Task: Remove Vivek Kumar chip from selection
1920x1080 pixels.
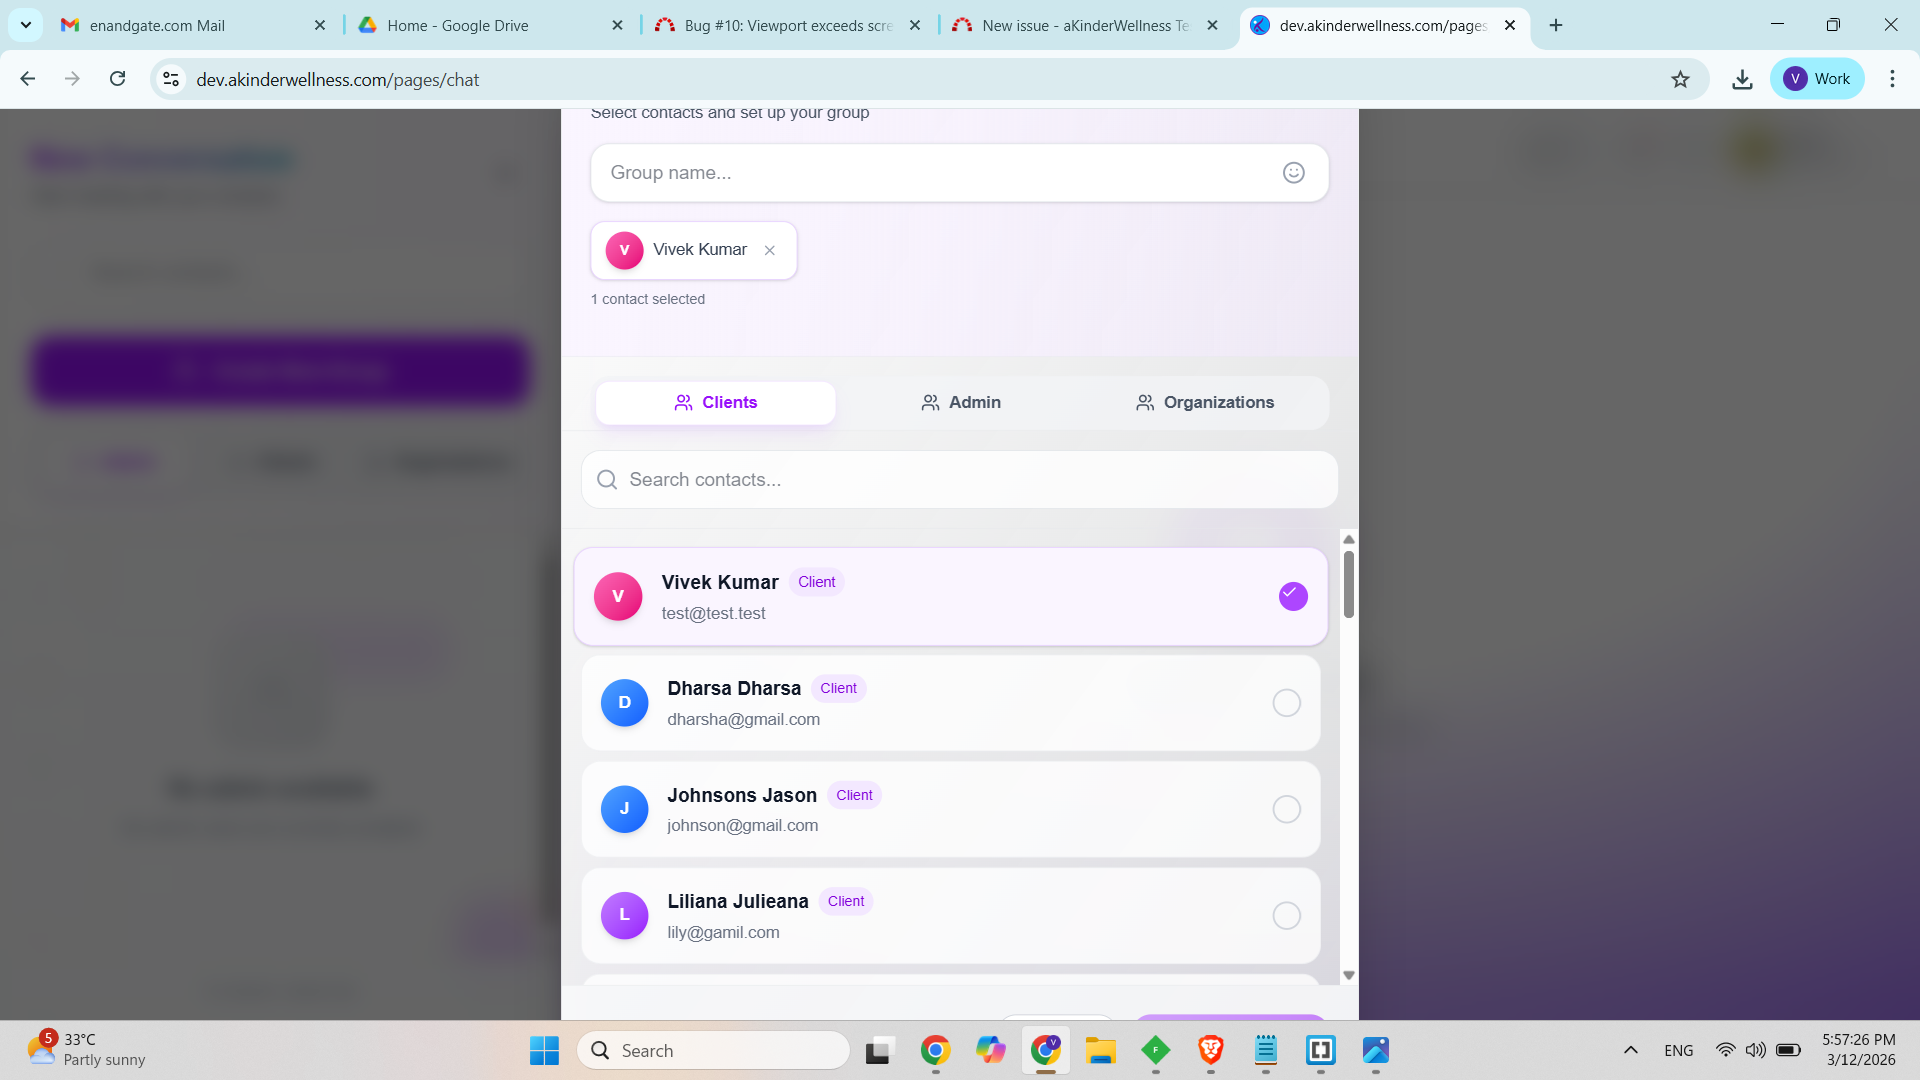Action: click(x=769, y=251)
